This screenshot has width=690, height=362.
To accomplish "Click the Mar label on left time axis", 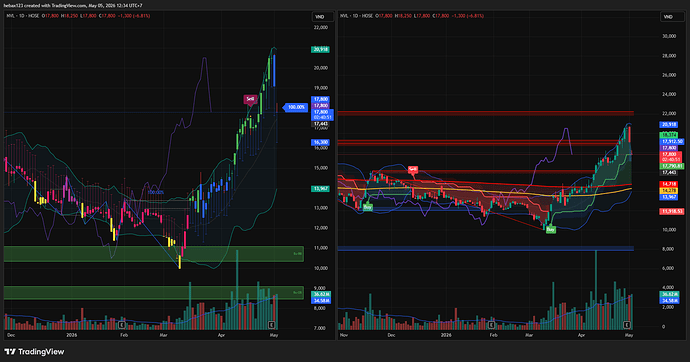I will tap(163, 335).
